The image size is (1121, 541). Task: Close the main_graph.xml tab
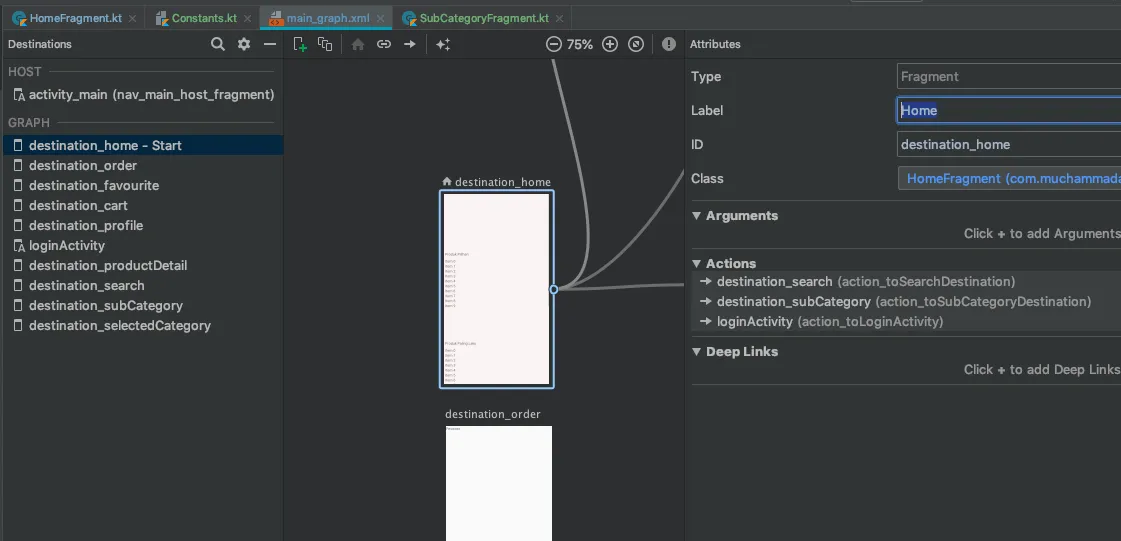coord(380,19)
